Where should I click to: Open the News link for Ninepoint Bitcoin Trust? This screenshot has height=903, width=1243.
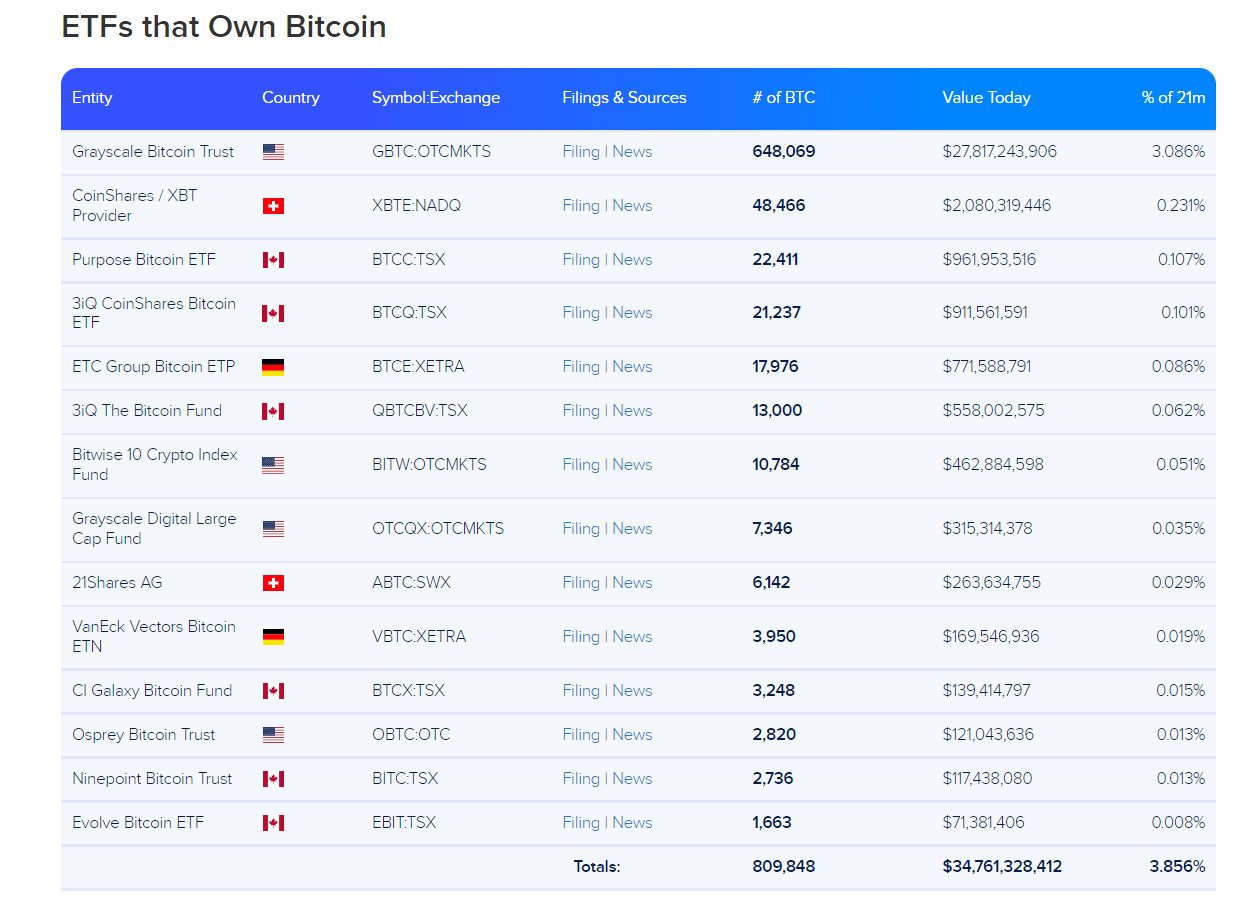point(632,779)
